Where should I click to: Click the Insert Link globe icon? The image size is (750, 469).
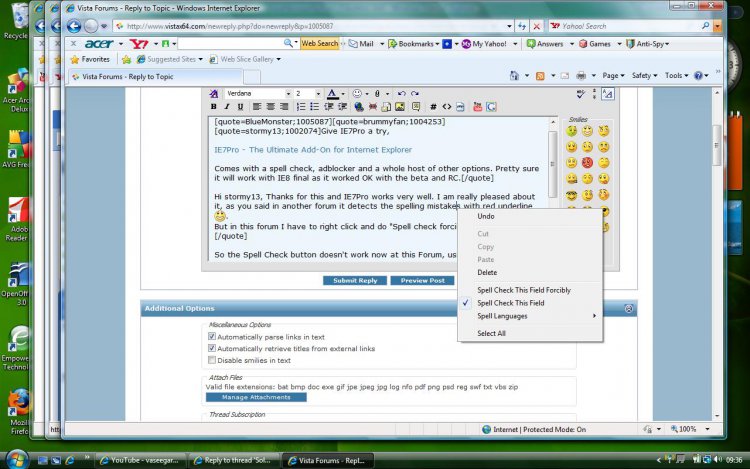coord(359,107)
